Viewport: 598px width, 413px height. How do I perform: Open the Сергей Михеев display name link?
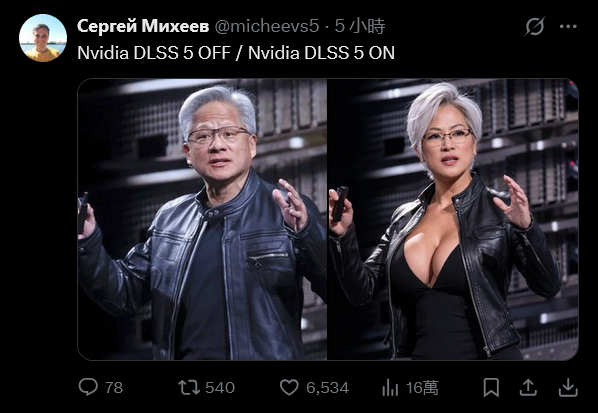click(143, 26)
